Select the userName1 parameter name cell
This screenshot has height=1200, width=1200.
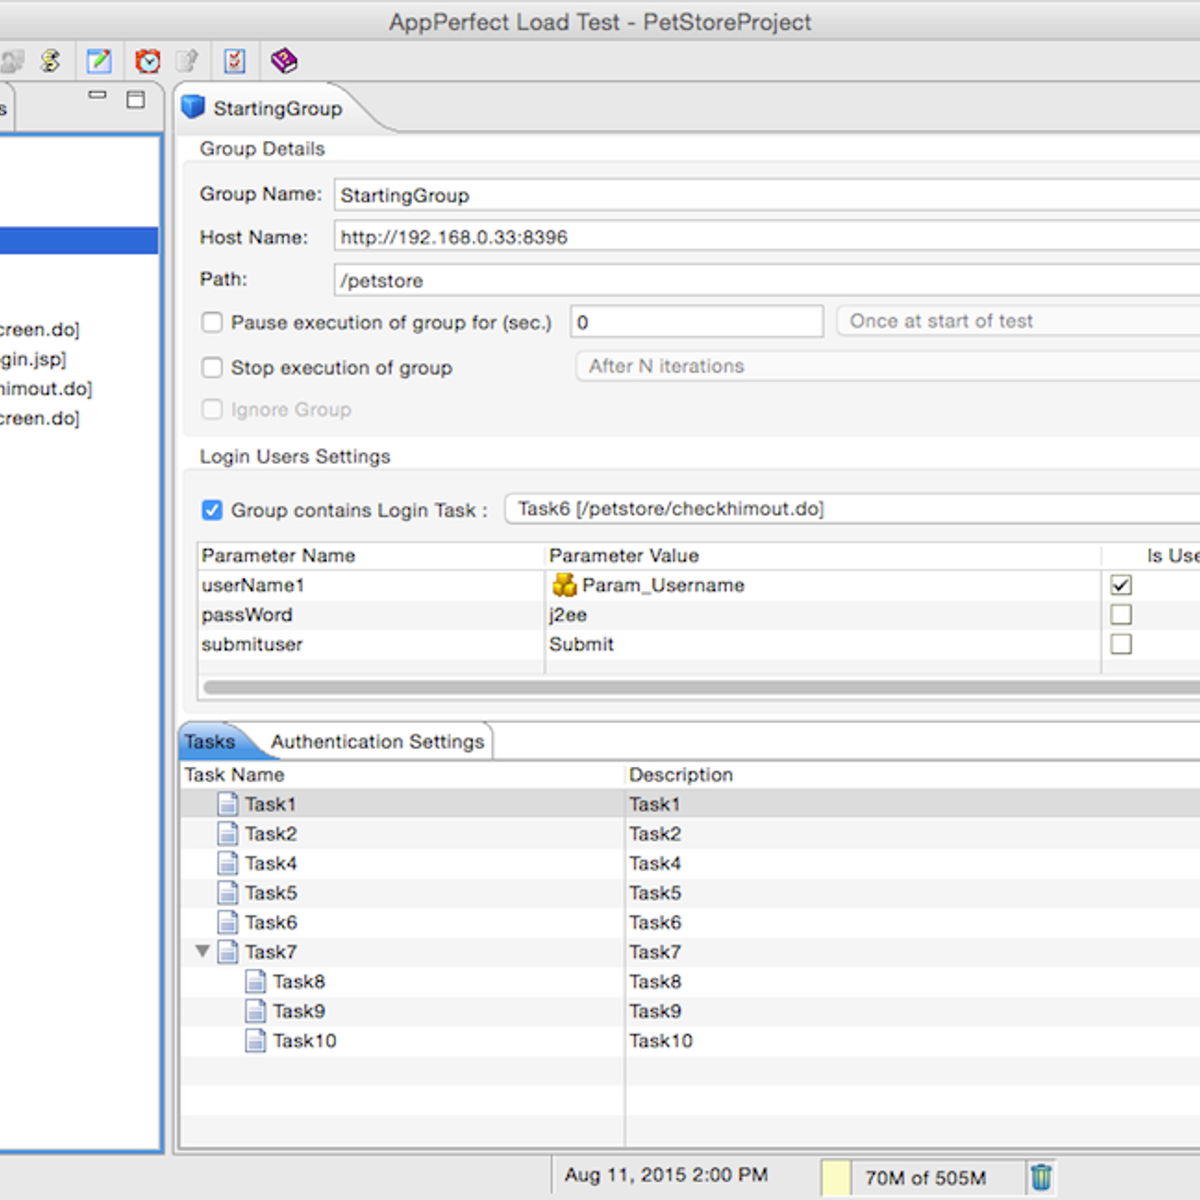click(x=371, y=585)
